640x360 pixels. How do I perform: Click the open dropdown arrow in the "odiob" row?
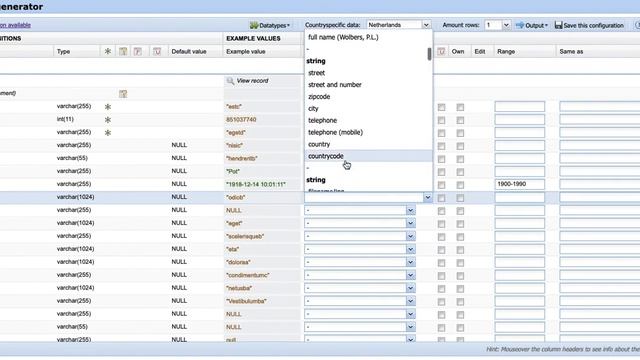click(427, 198)
